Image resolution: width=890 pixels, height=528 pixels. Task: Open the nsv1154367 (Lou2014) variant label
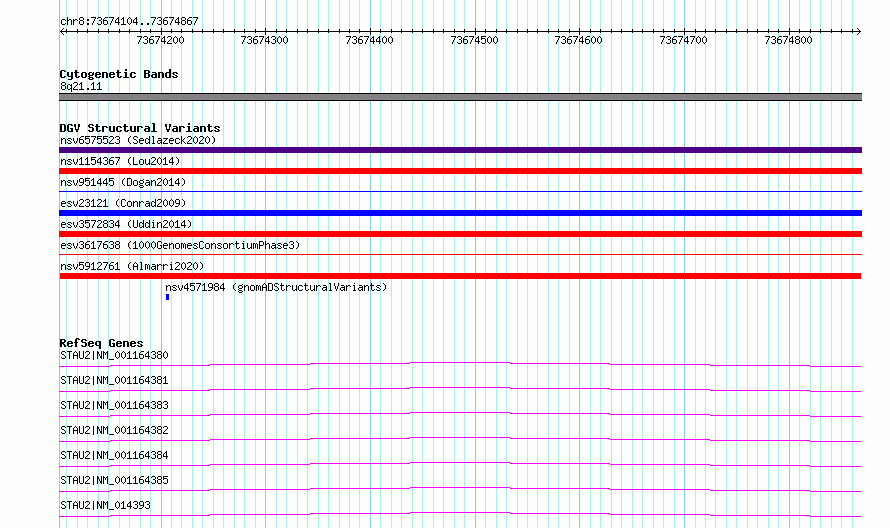[x=120, y=161]
